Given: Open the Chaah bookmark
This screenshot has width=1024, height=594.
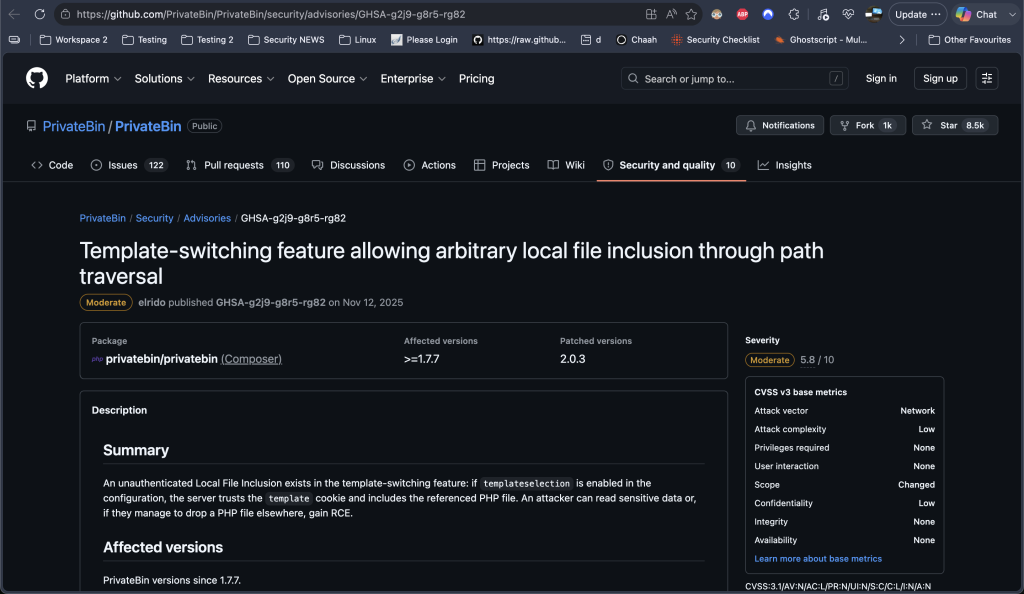Looking at the screenshot, I should point(637,40).
